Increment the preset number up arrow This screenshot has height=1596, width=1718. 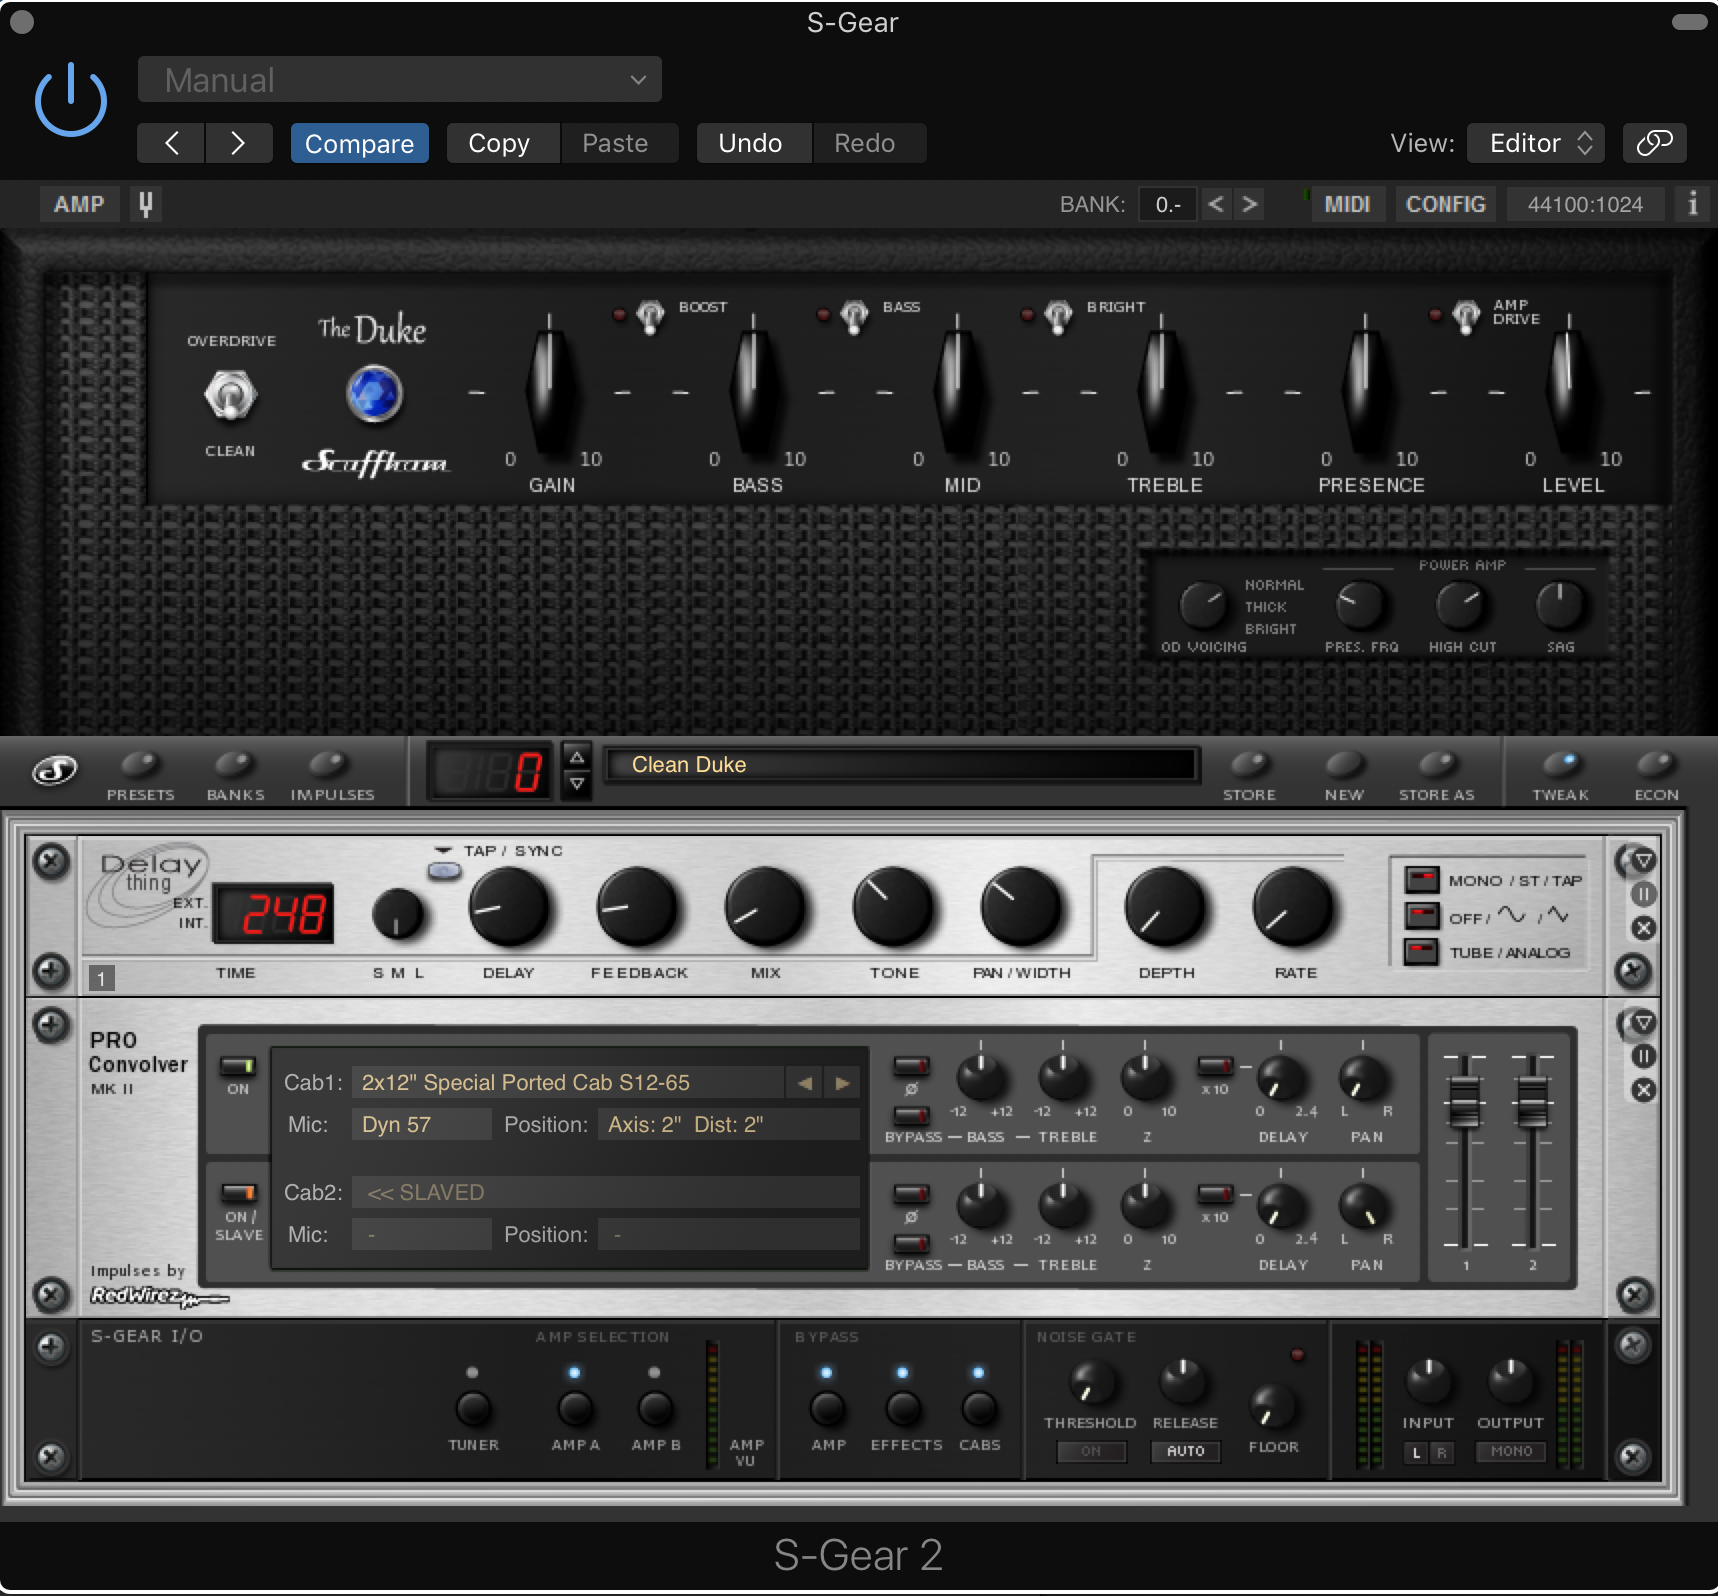(577, 757)
